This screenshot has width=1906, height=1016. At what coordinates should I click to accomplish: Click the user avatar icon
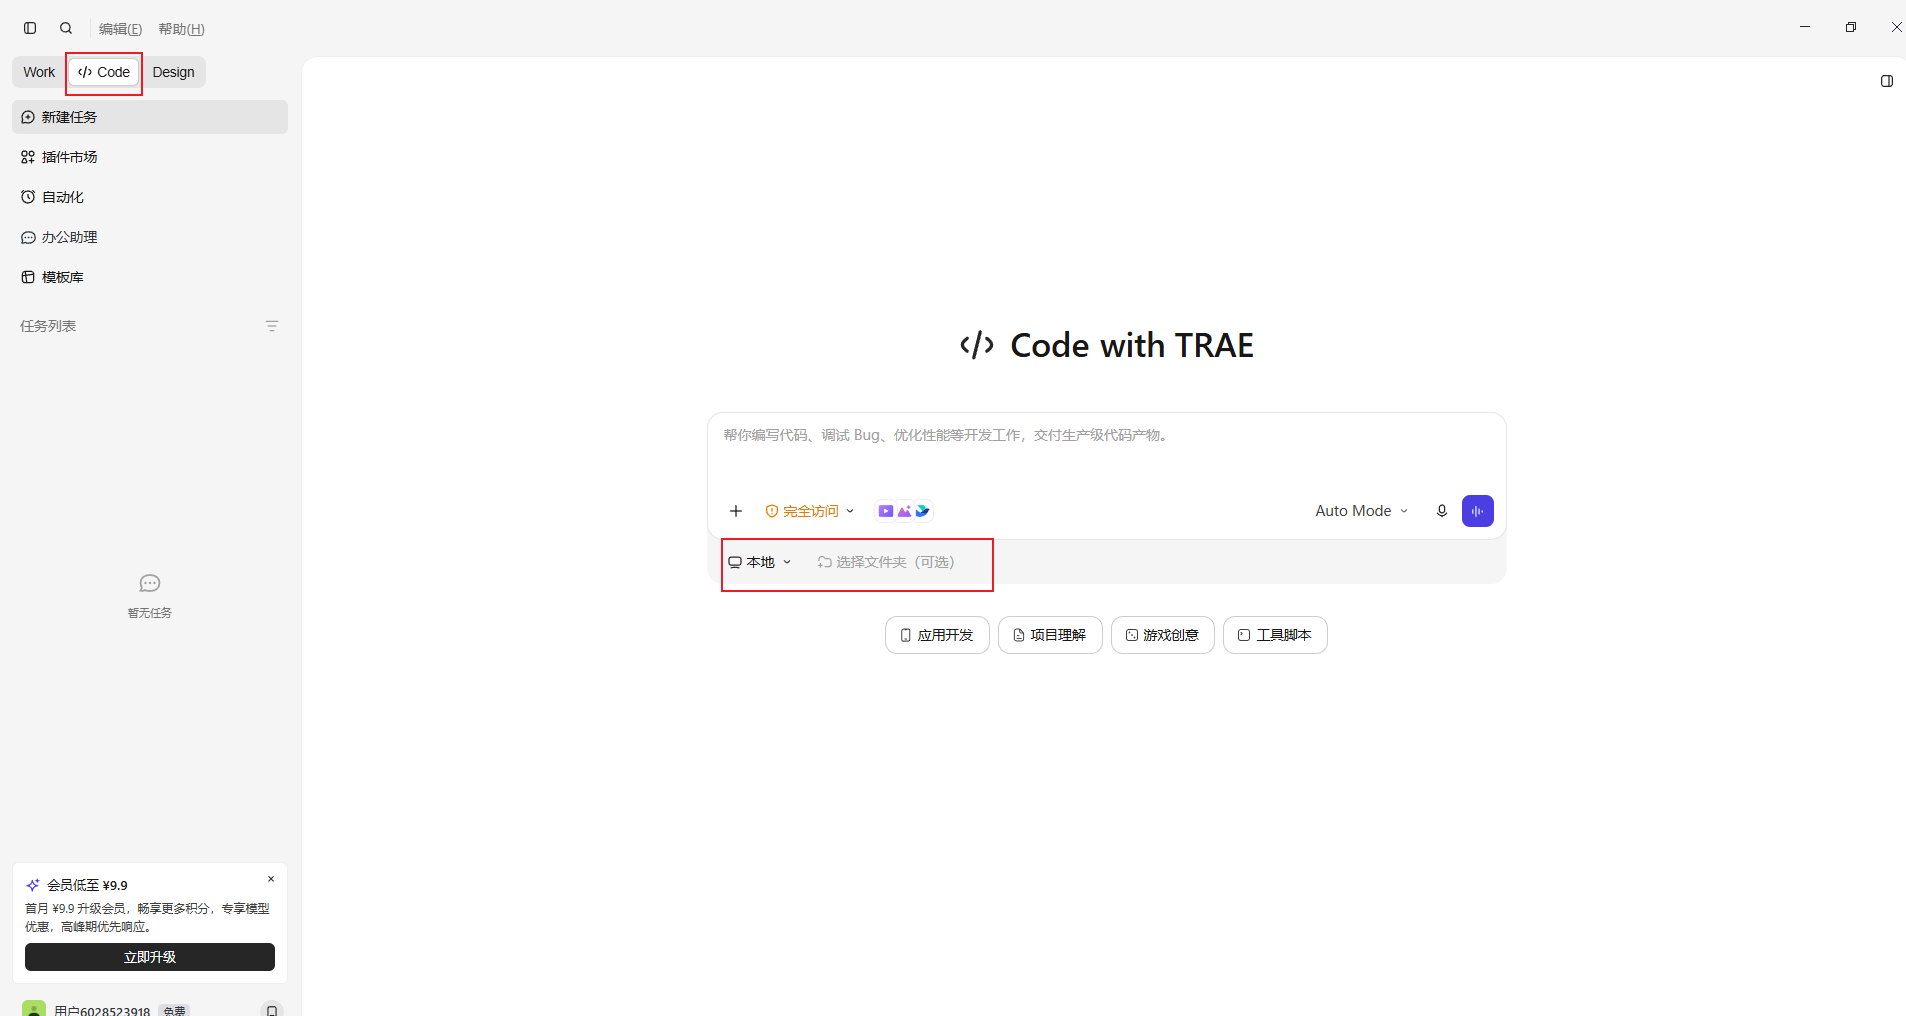tap(34, 1009)
